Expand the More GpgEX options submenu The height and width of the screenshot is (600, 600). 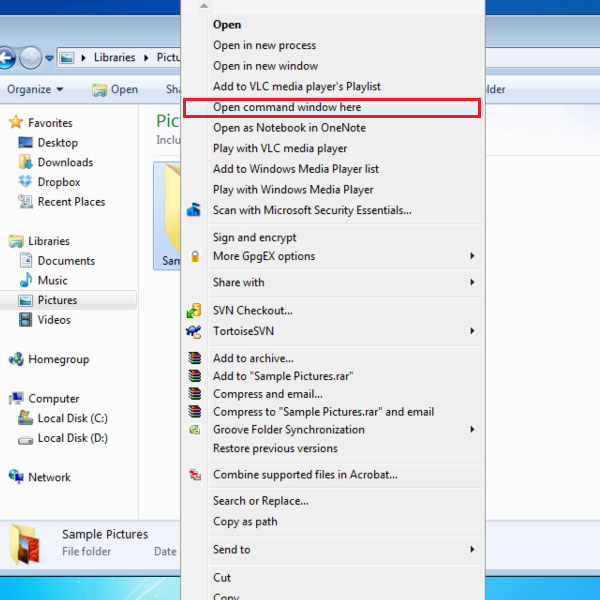coord(473,256)
